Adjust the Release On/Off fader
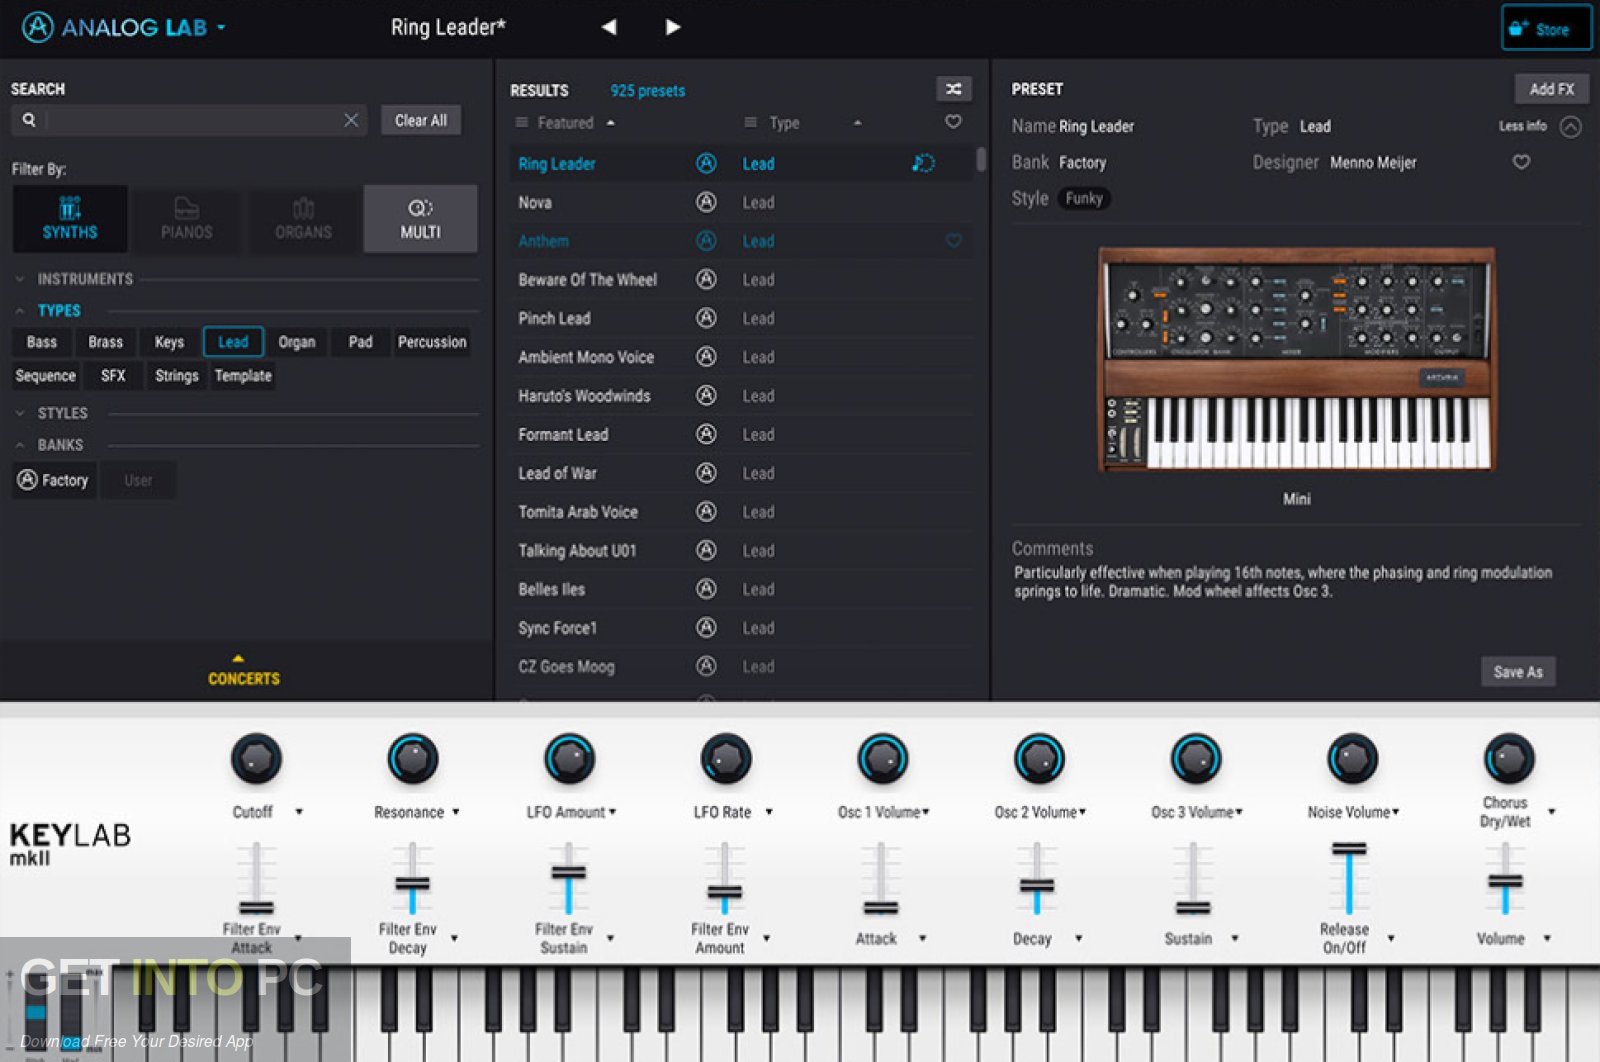The height and width of the screenshot is (1062, 1600). pos(1349,848)
